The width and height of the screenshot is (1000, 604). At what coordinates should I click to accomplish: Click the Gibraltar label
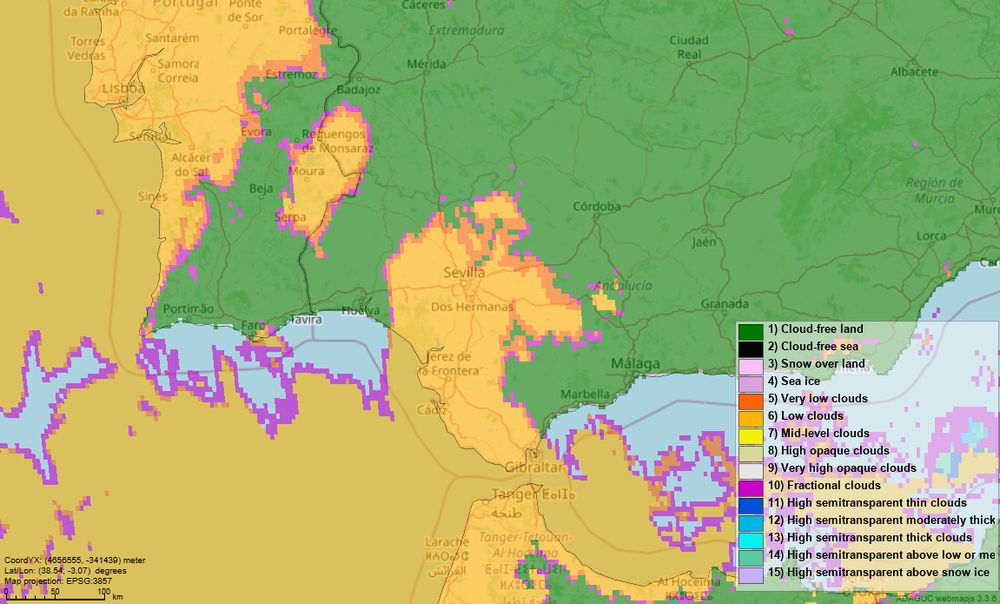pos(534,468)
